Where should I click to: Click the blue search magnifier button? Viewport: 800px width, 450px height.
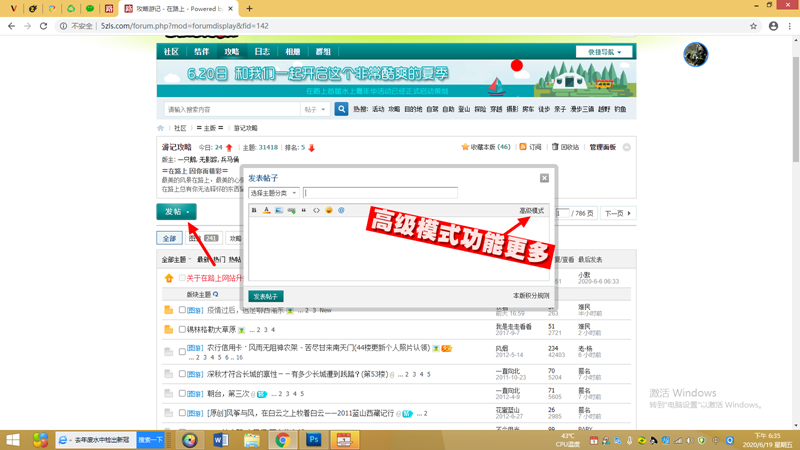pos(341,109)
